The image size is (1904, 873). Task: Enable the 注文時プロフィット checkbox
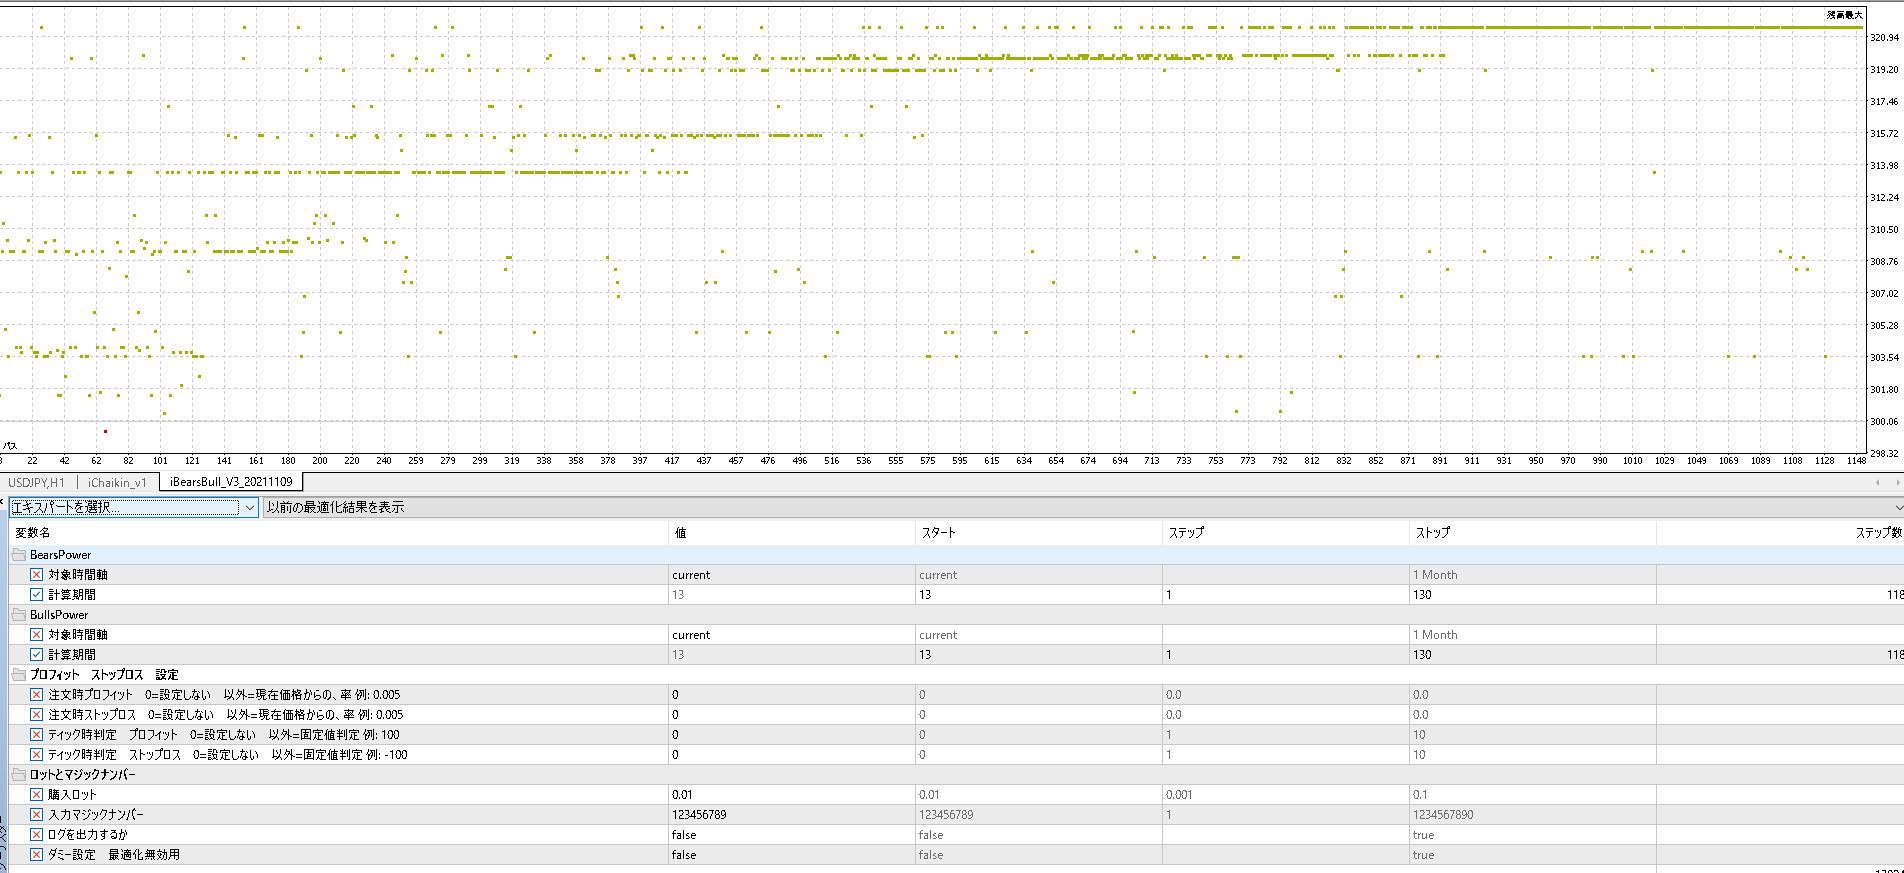click(36, 695)
